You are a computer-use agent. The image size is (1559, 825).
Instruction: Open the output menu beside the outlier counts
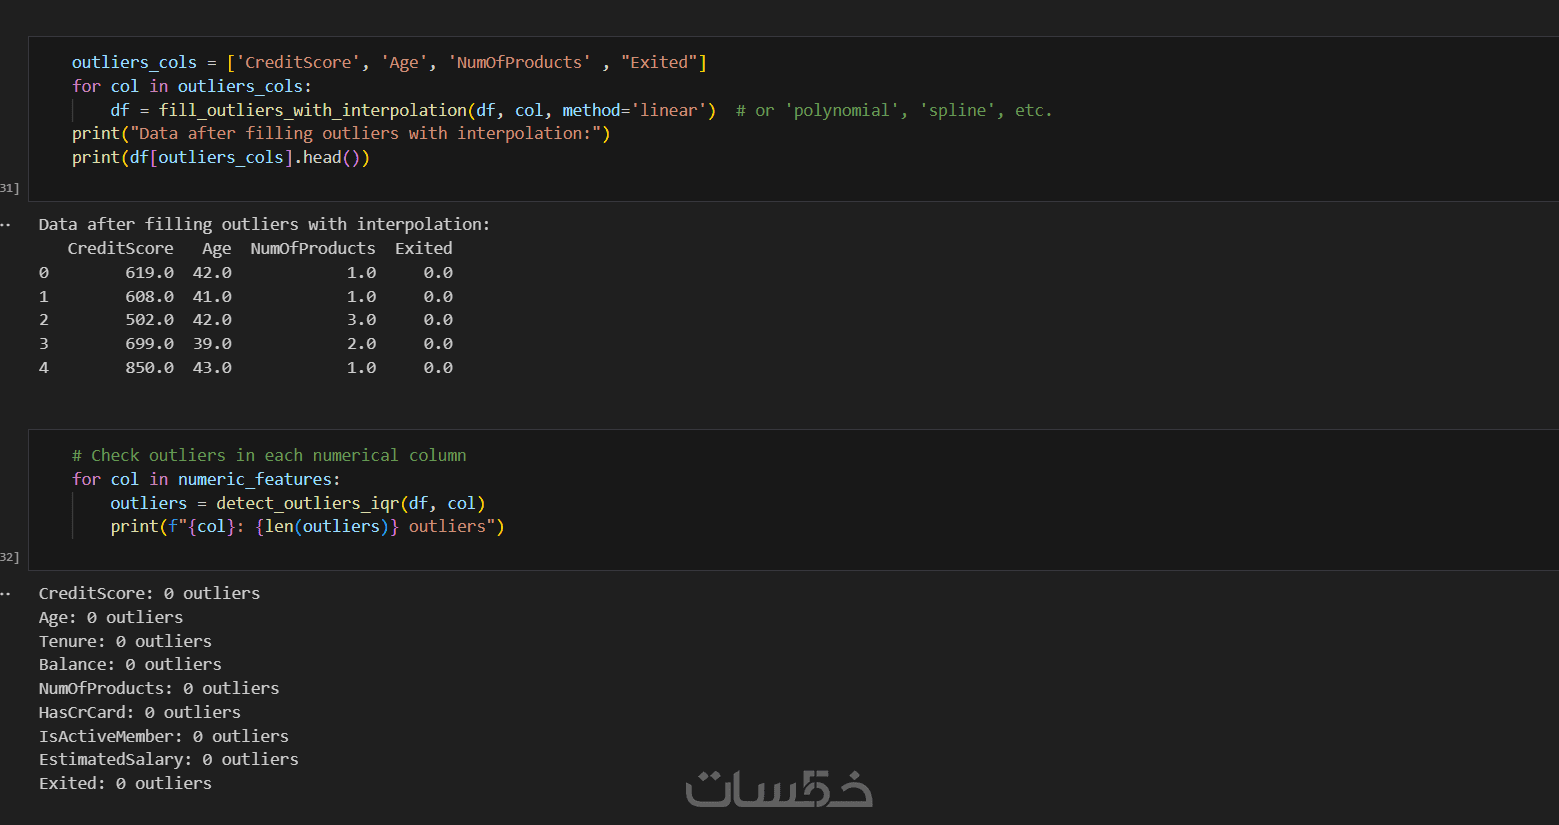point(5,594)
